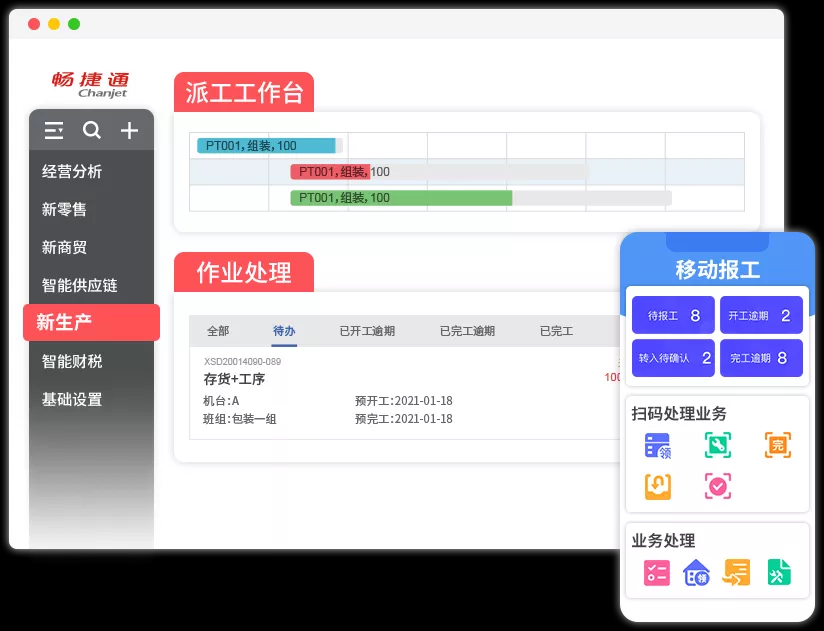Select 新生产 in the sidebar menu

[x=91, y=322]
